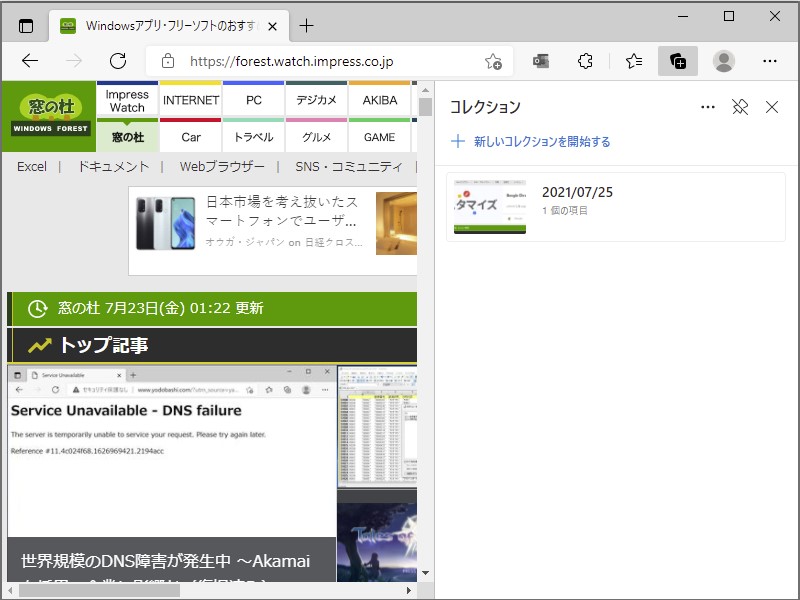
Task: Open the コレクション panel (...) options menu
Action: coord(708,107)
